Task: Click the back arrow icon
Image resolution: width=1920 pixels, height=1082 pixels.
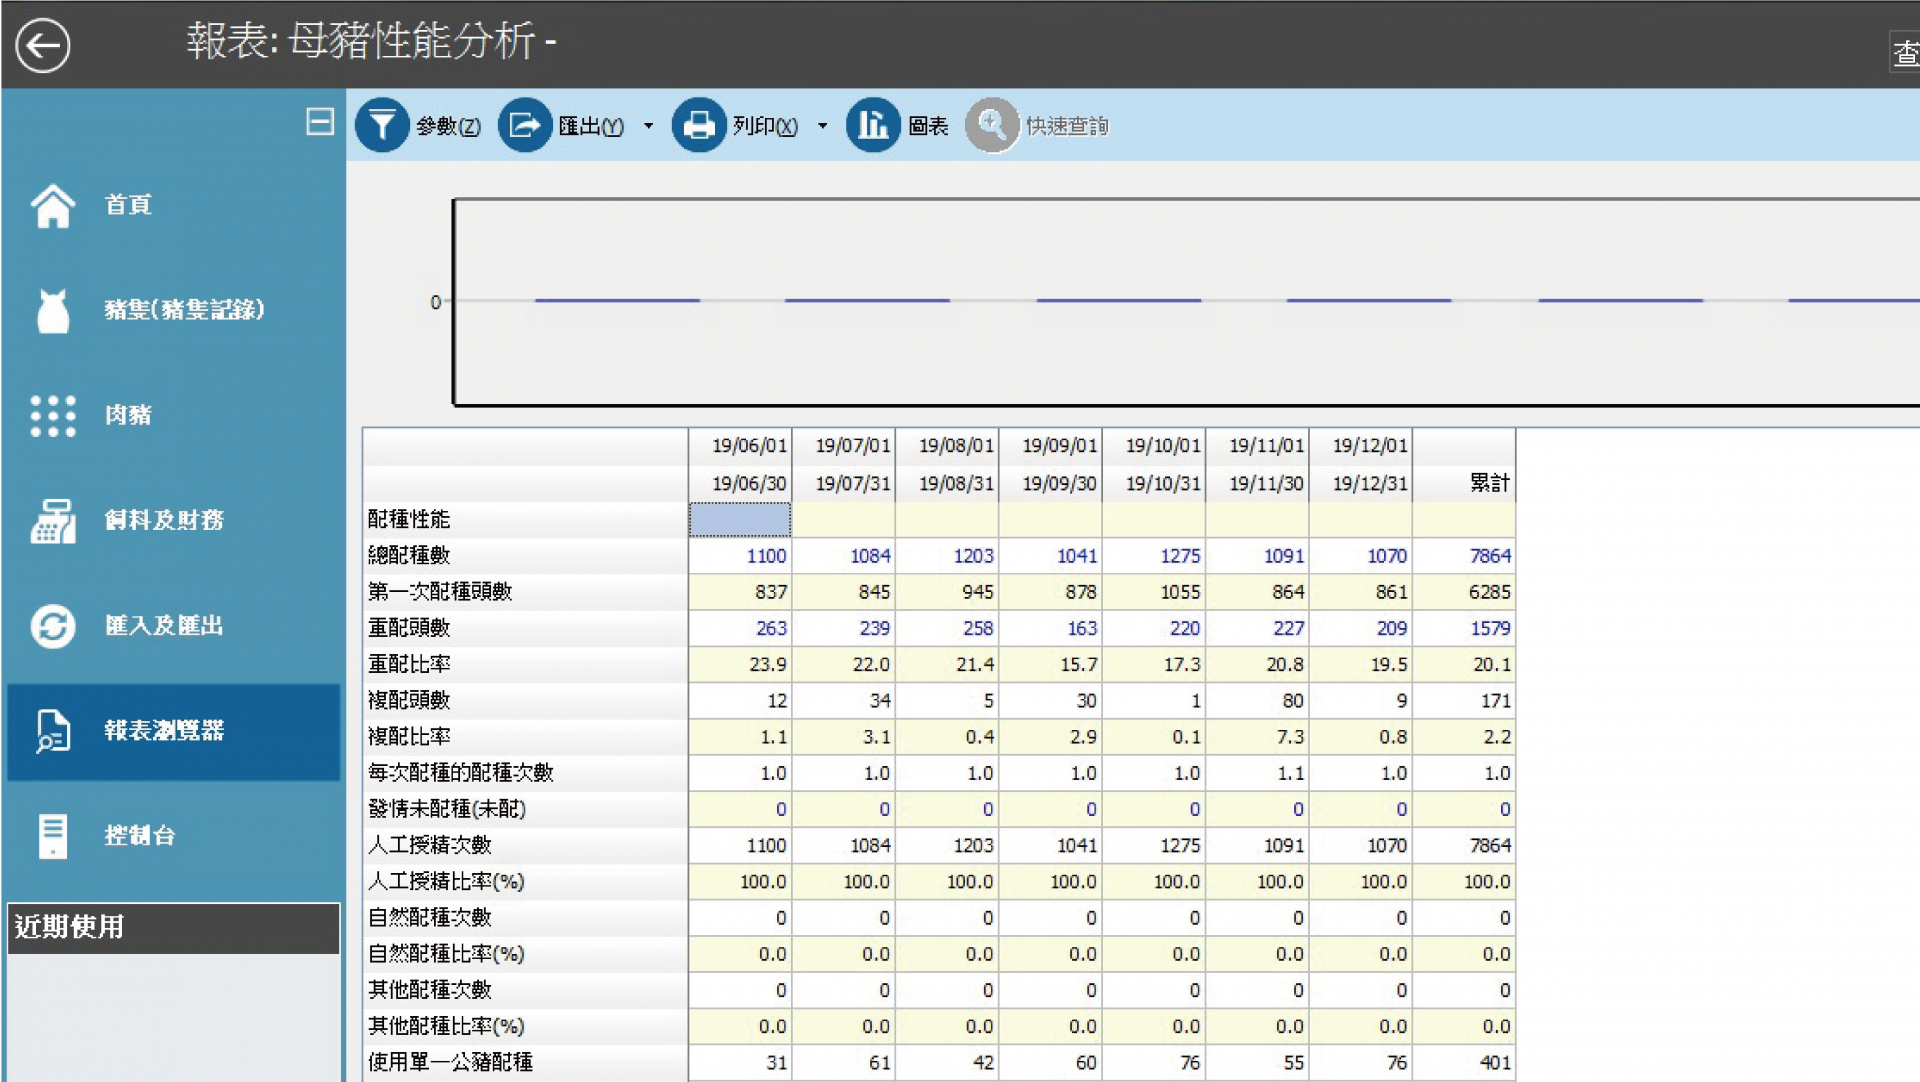Action: pos(43,45)
